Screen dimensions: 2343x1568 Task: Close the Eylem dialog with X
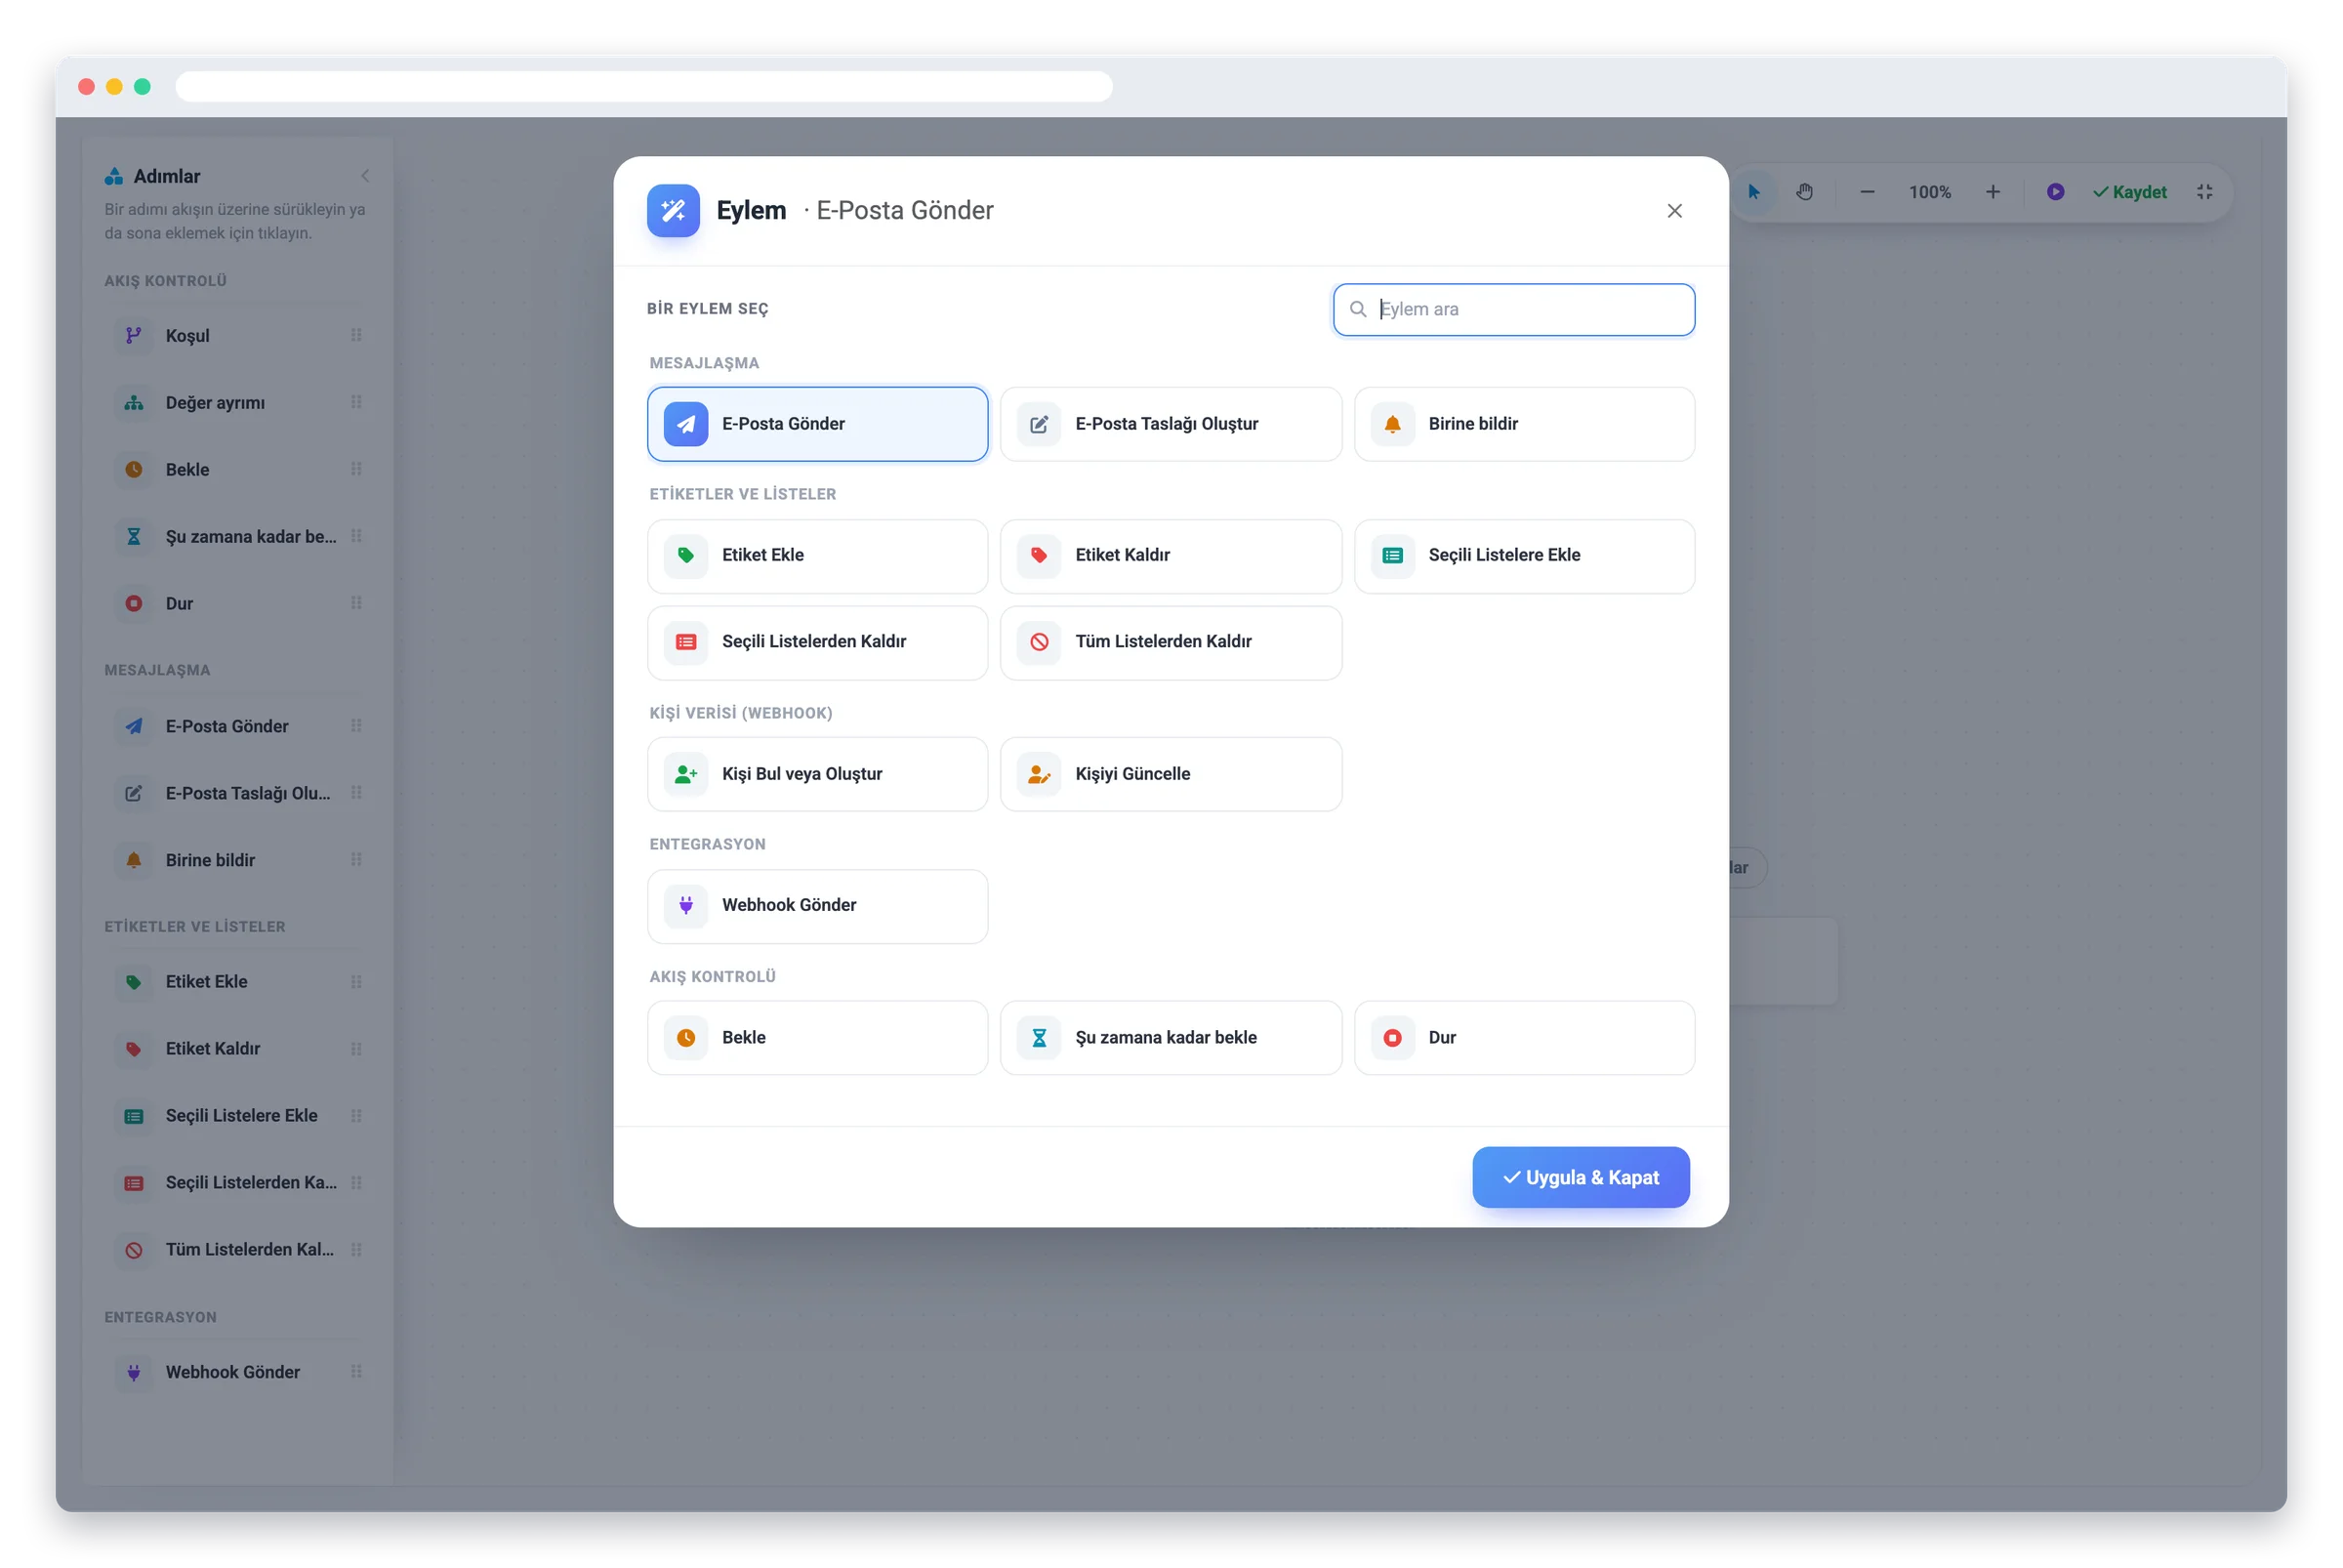[x=1674, y=211]
